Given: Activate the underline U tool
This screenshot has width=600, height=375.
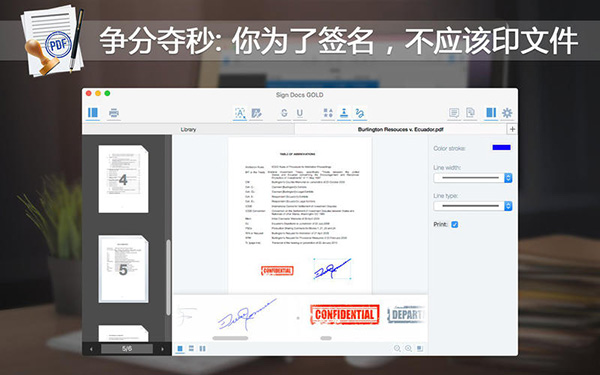Looking at the screenshot, I should (300, 113).
